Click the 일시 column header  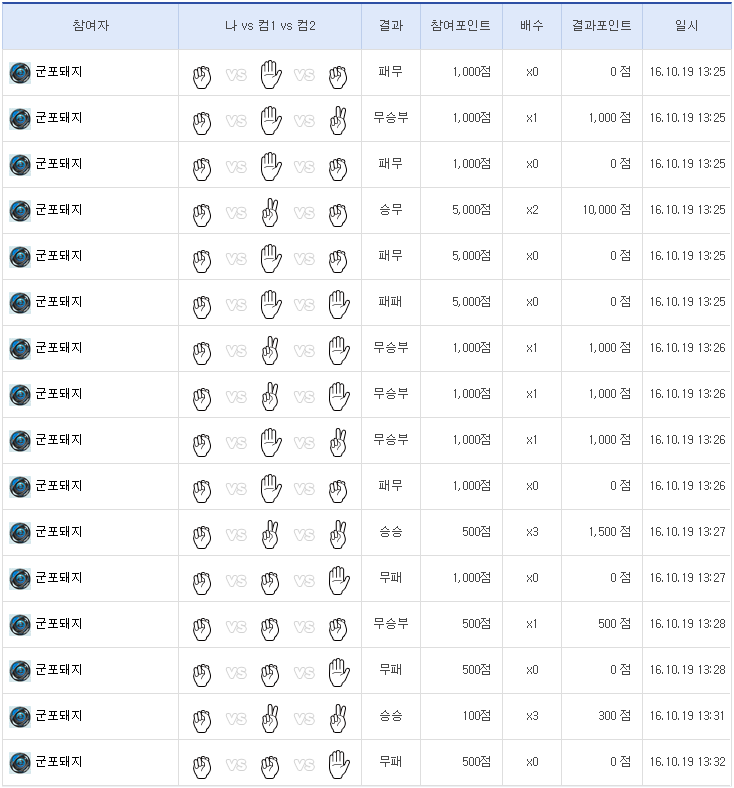tap(687, 26)
